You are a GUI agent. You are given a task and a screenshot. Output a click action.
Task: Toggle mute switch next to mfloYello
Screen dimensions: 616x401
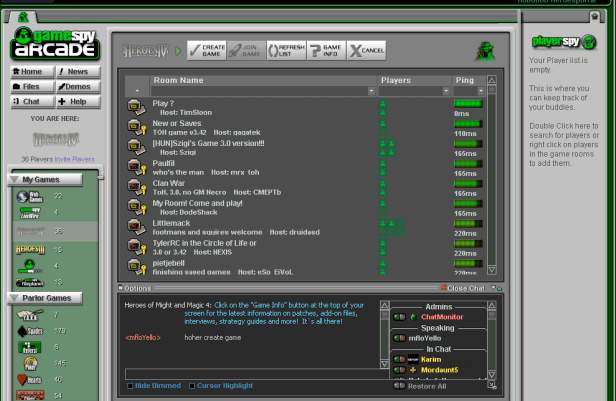click(x=399, y=338)
